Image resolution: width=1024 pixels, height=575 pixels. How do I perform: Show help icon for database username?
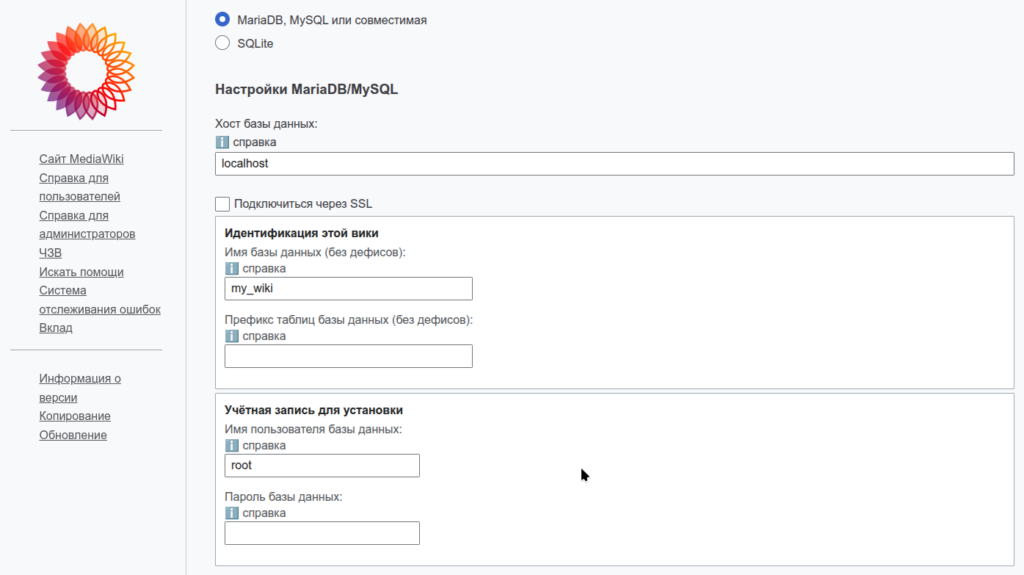231,445
